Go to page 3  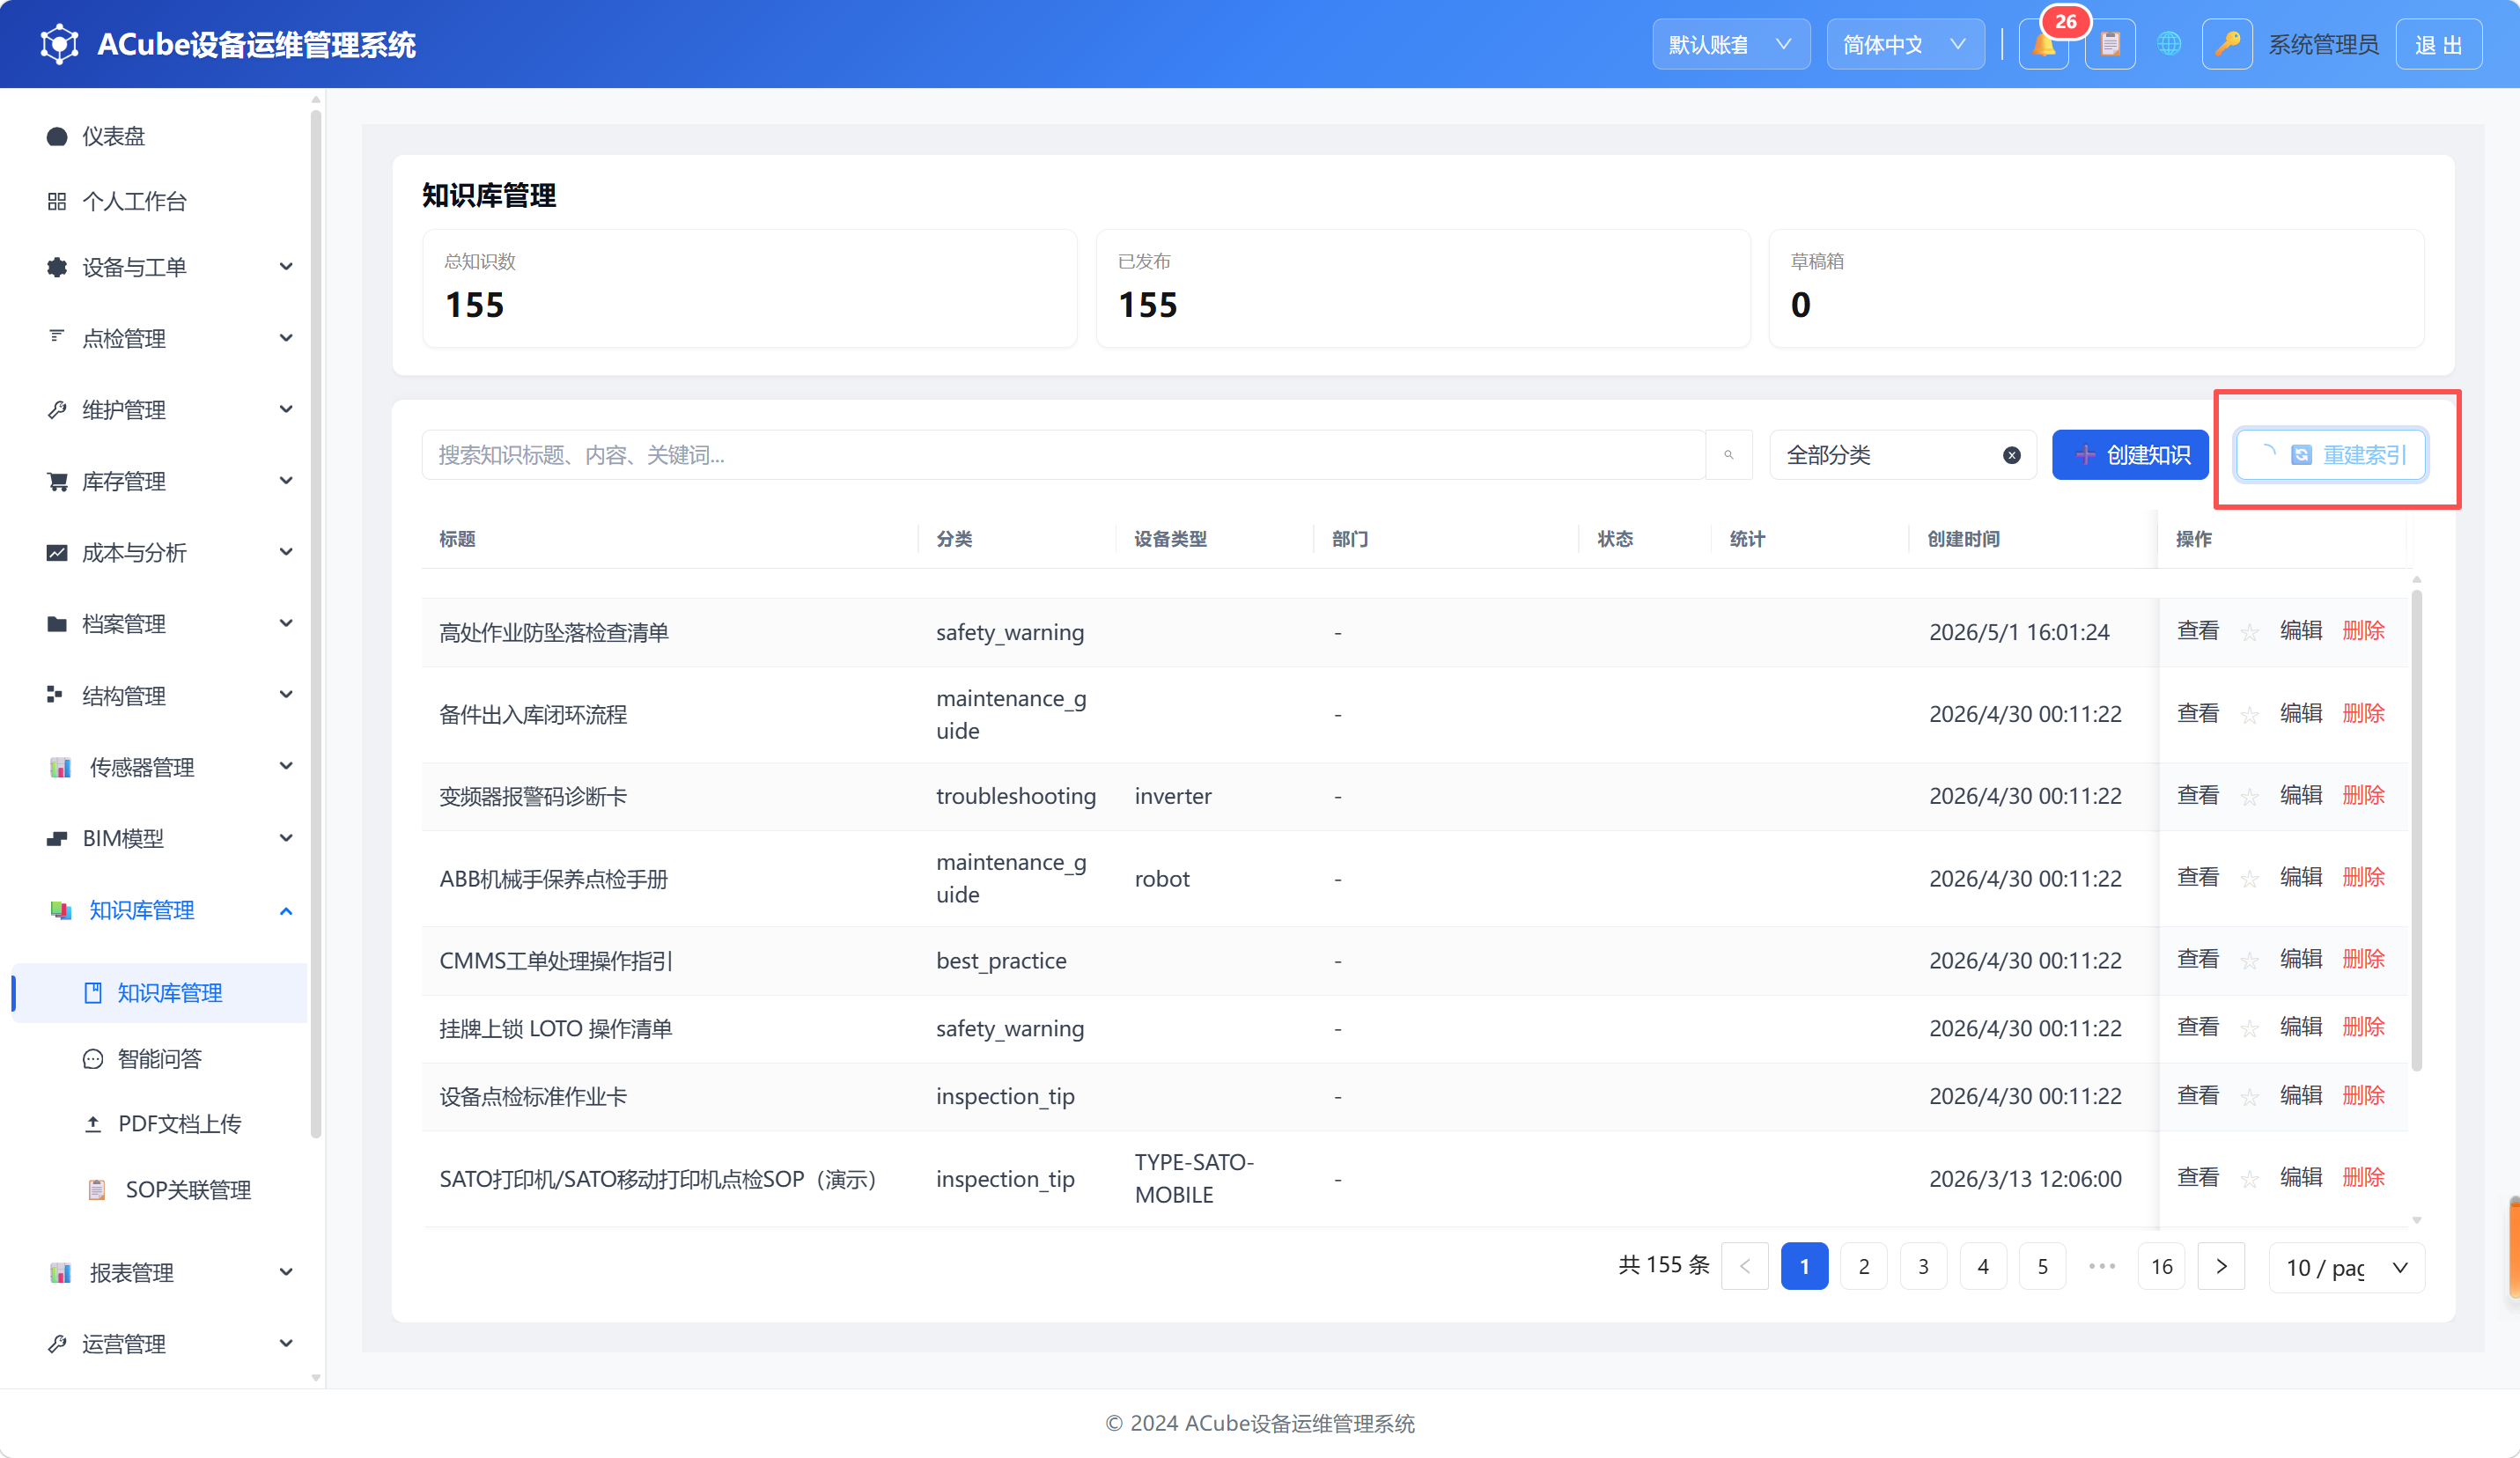(1923, 1267)
